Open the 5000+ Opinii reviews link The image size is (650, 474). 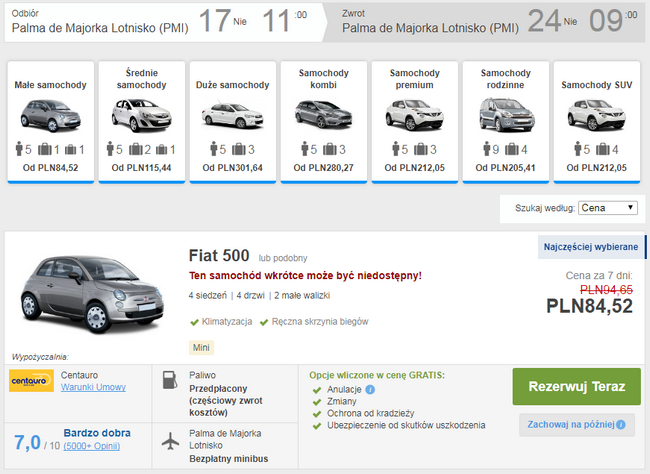(92, 446)
